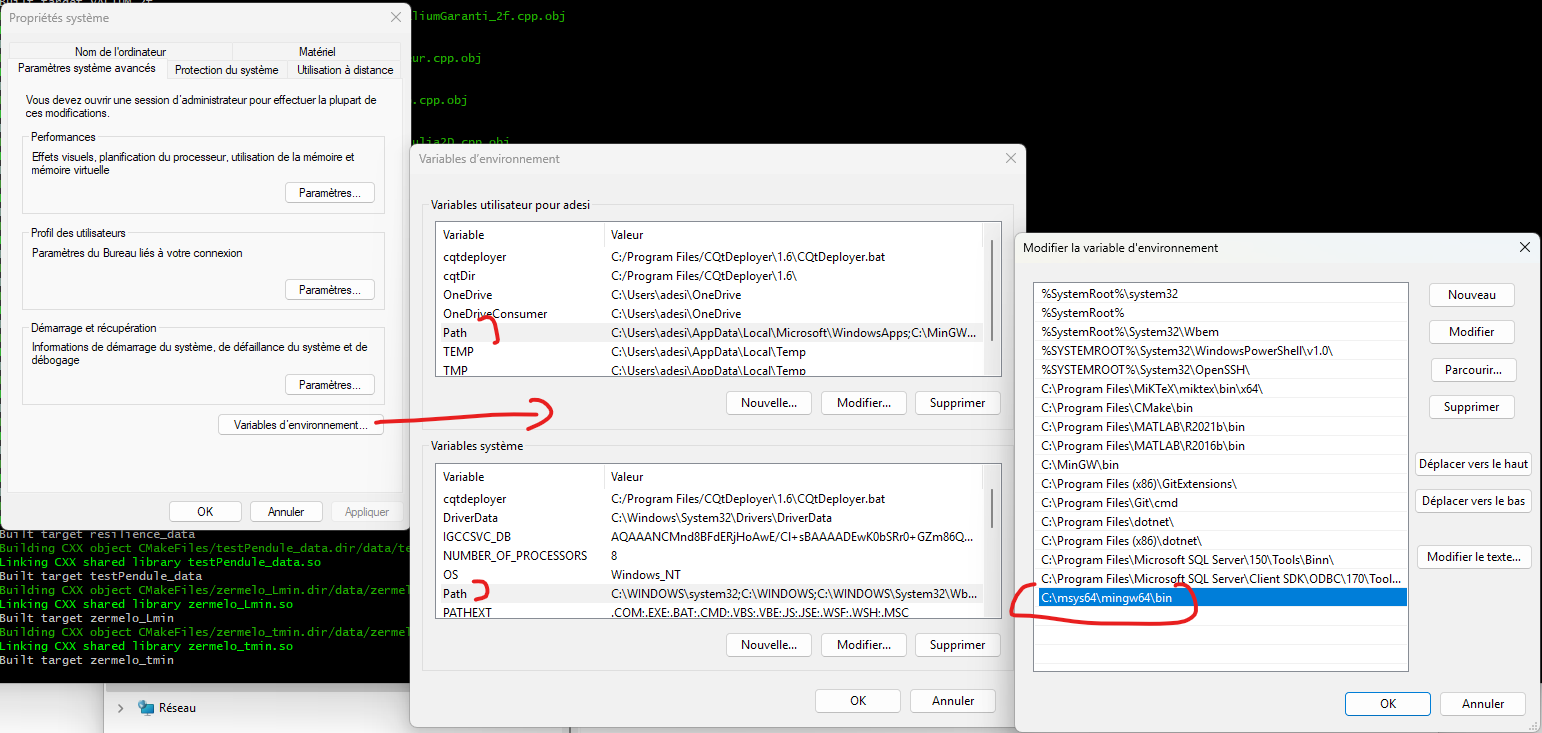Expand the "Réseau" tree item
1542x733 pixels.
(120, 707)
